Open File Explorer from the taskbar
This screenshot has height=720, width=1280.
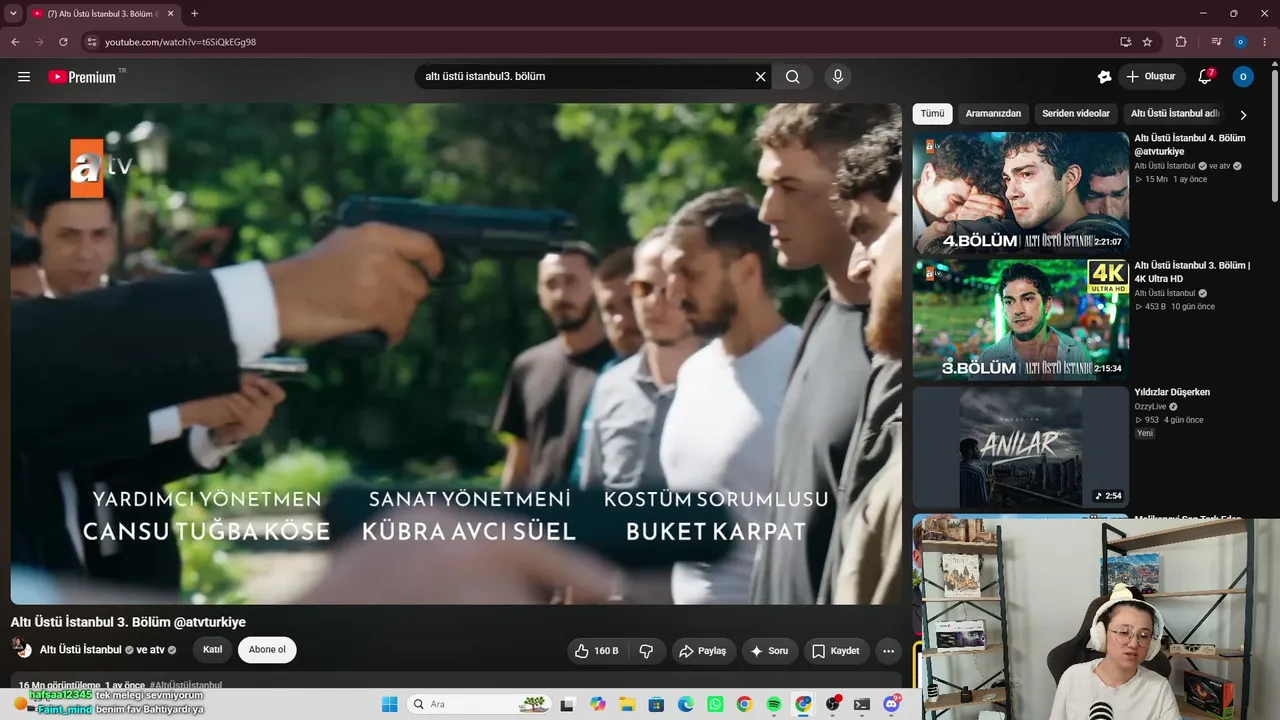coord(627,704)
